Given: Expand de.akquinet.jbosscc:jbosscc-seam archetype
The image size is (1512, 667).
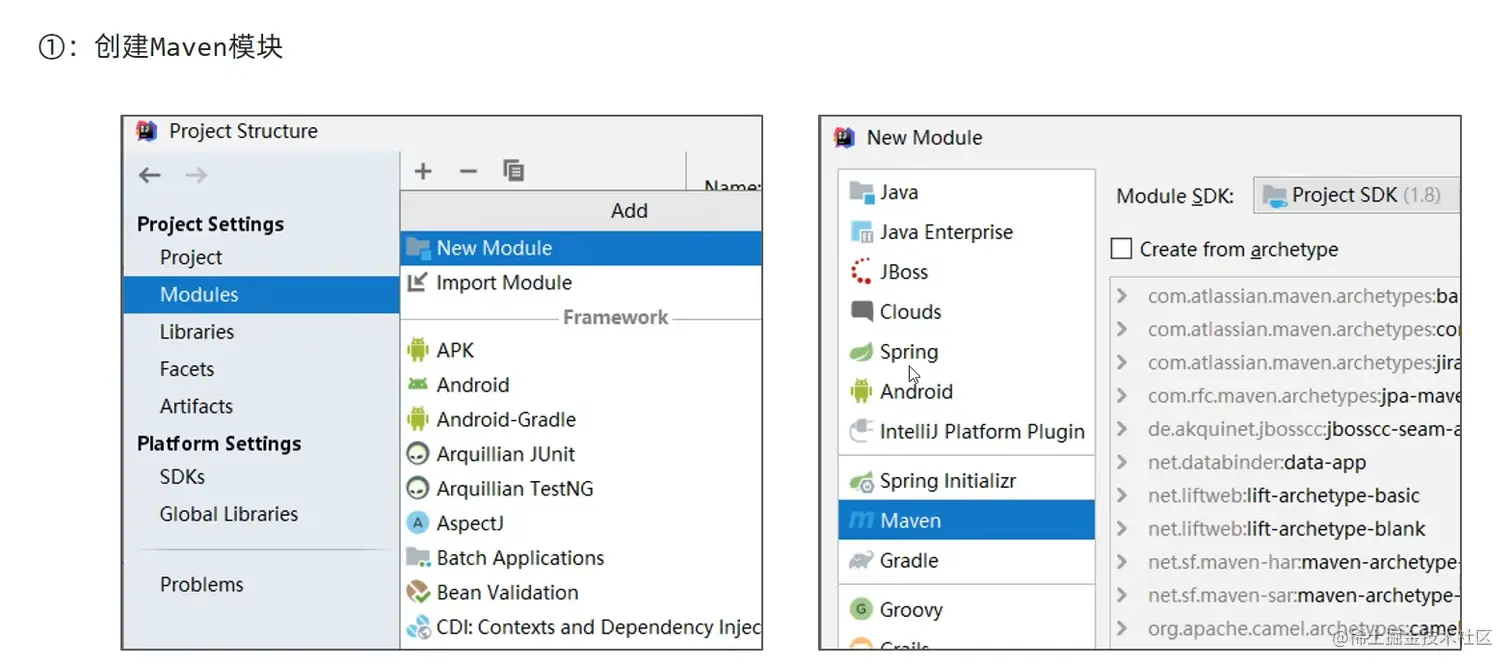Looking at the screenshot, I should coord(1122,429).
